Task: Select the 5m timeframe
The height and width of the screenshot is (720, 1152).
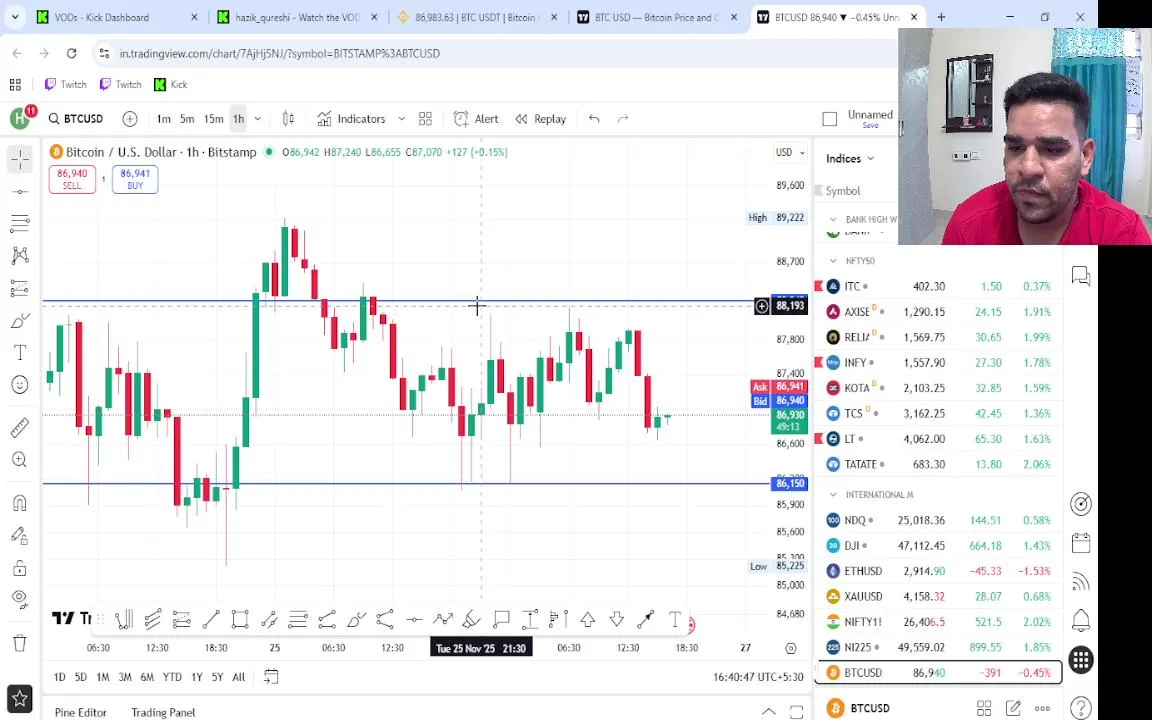Action: click(x=187, y=119)
